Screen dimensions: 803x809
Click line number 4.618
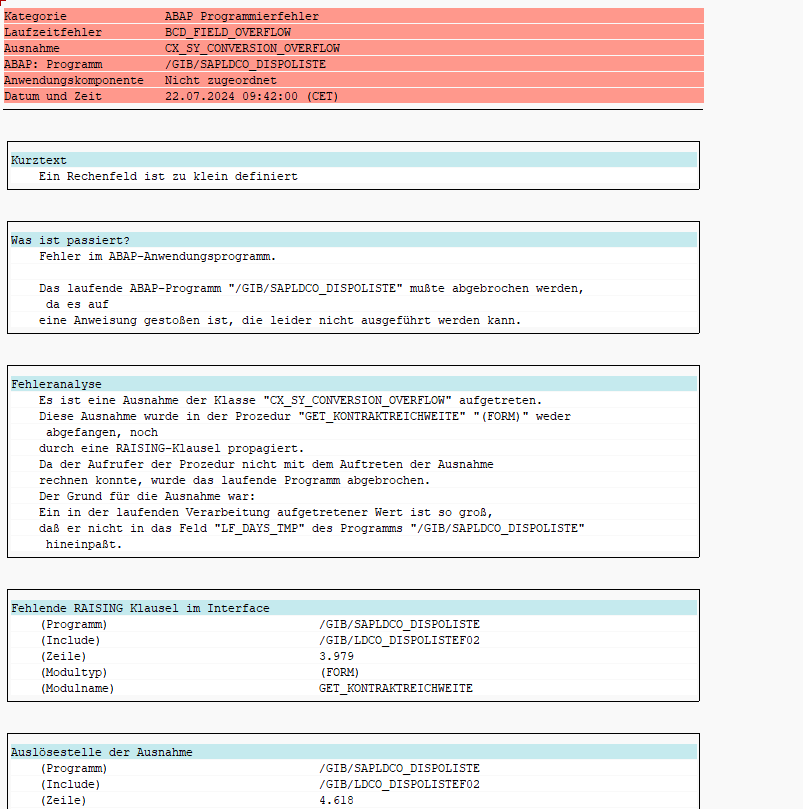pyautogui.click(x=336, y=800)
